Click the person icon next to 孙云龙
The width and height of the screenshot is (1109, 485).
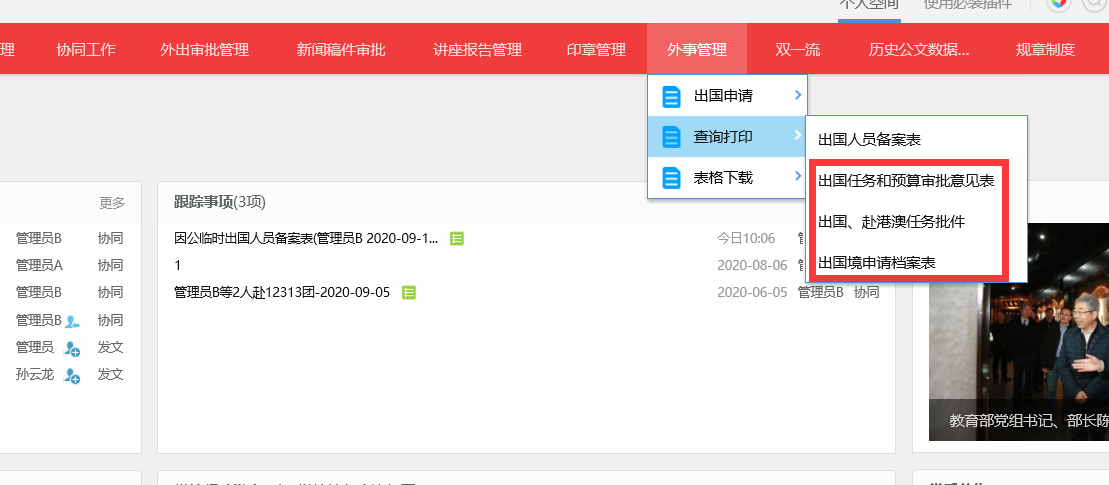(72, 376)
